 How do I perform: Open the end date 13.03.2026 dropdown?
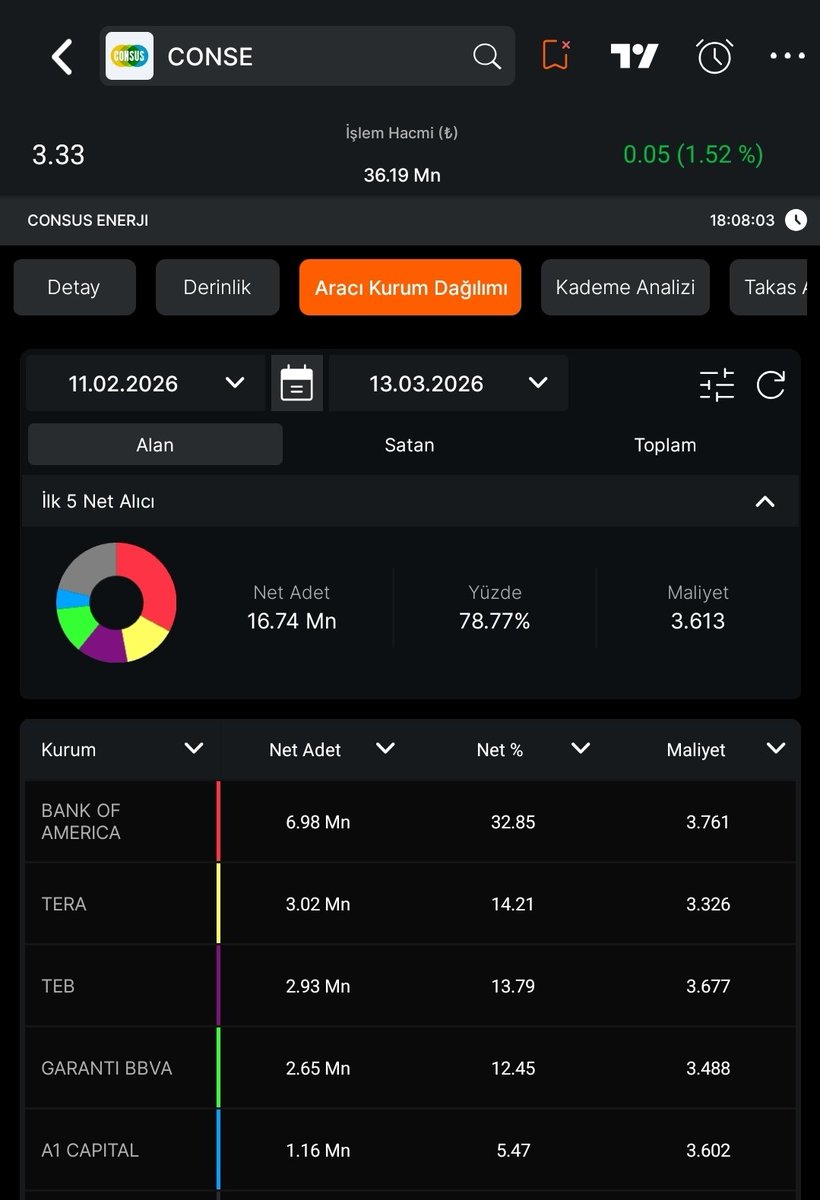[448, 383]
